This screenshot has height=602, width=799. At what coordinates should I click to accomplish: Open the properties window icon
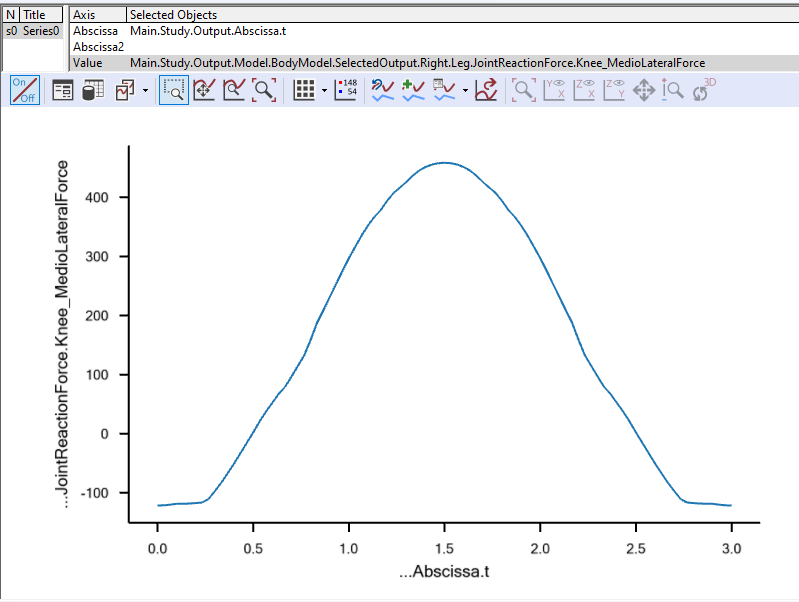coord(63,90)
